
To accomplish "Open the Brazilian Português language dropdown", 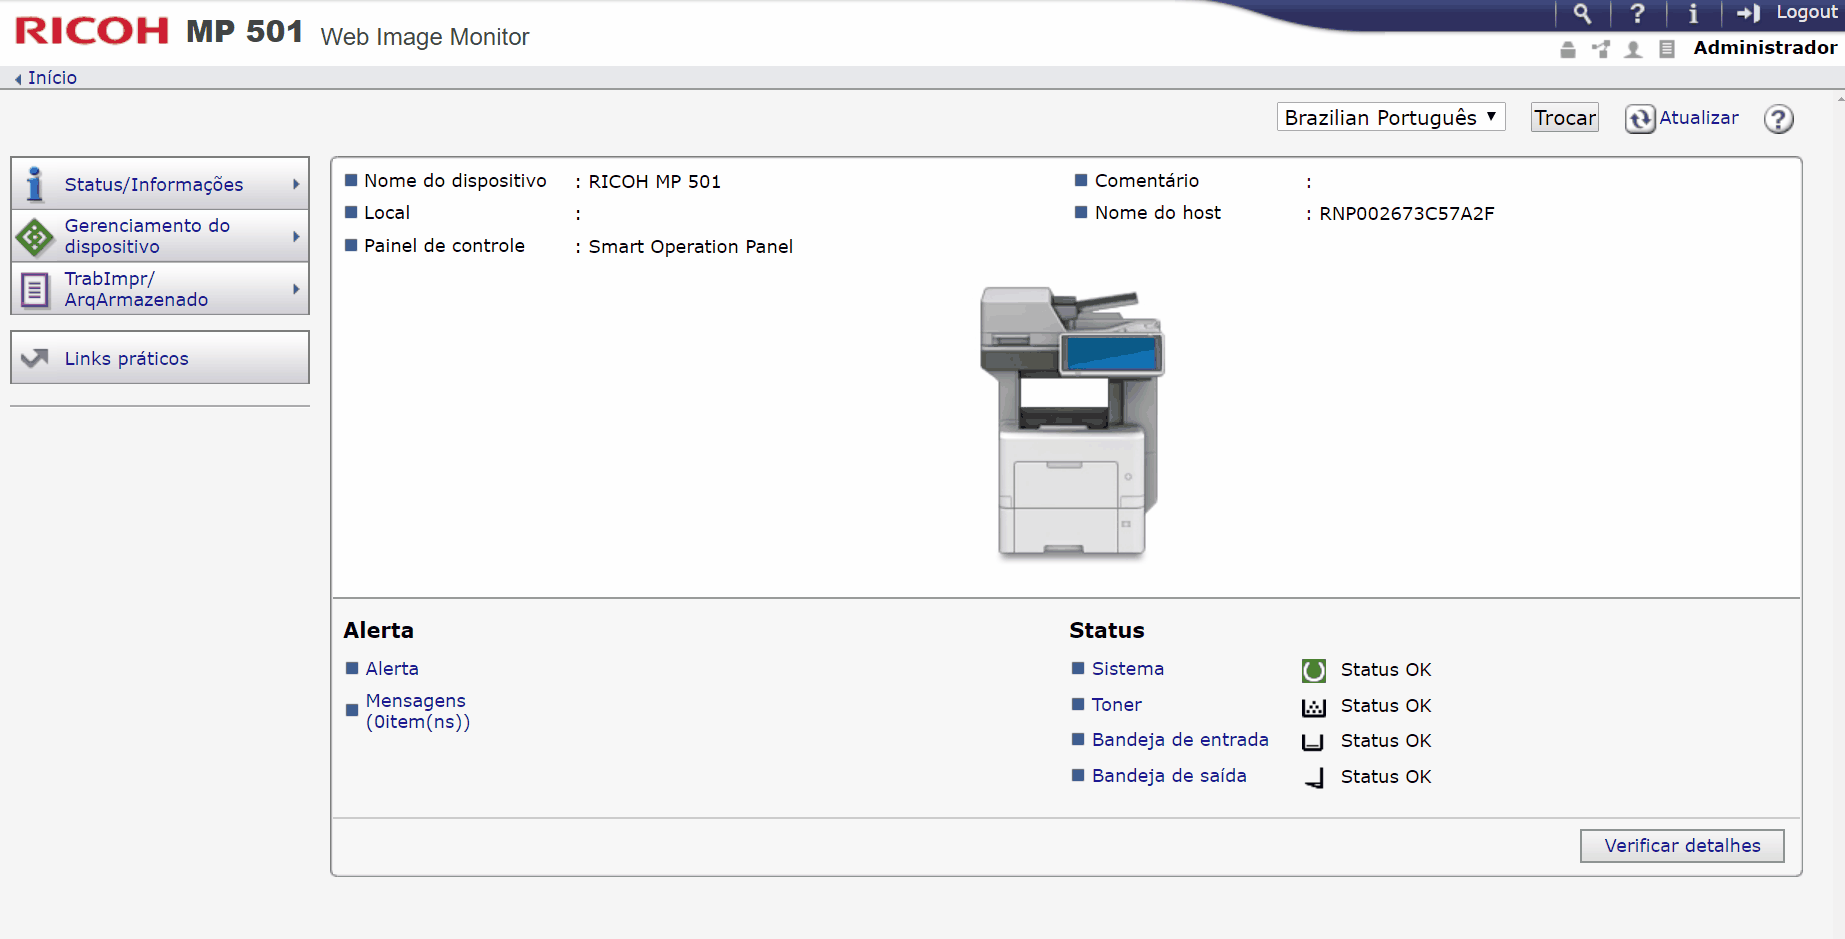I will [x=1390, y=118].
